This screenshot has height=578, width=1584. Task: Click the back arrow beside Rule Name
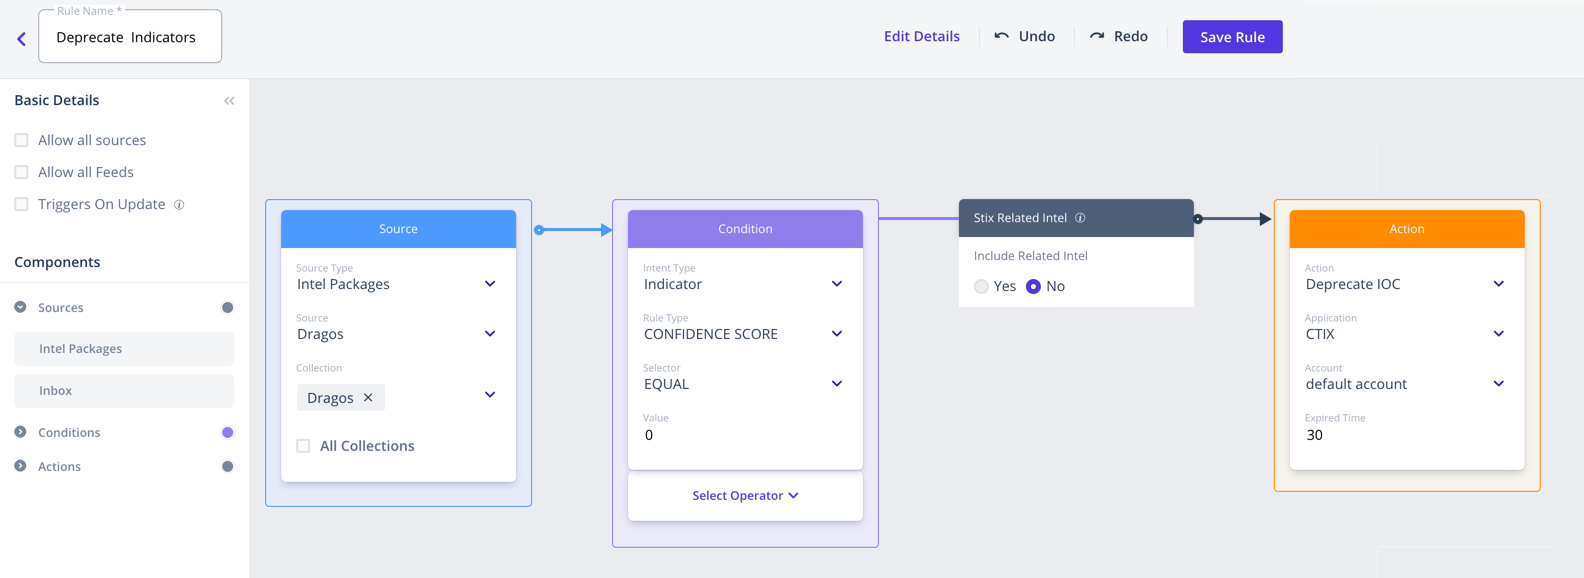(x=21, y=39)
